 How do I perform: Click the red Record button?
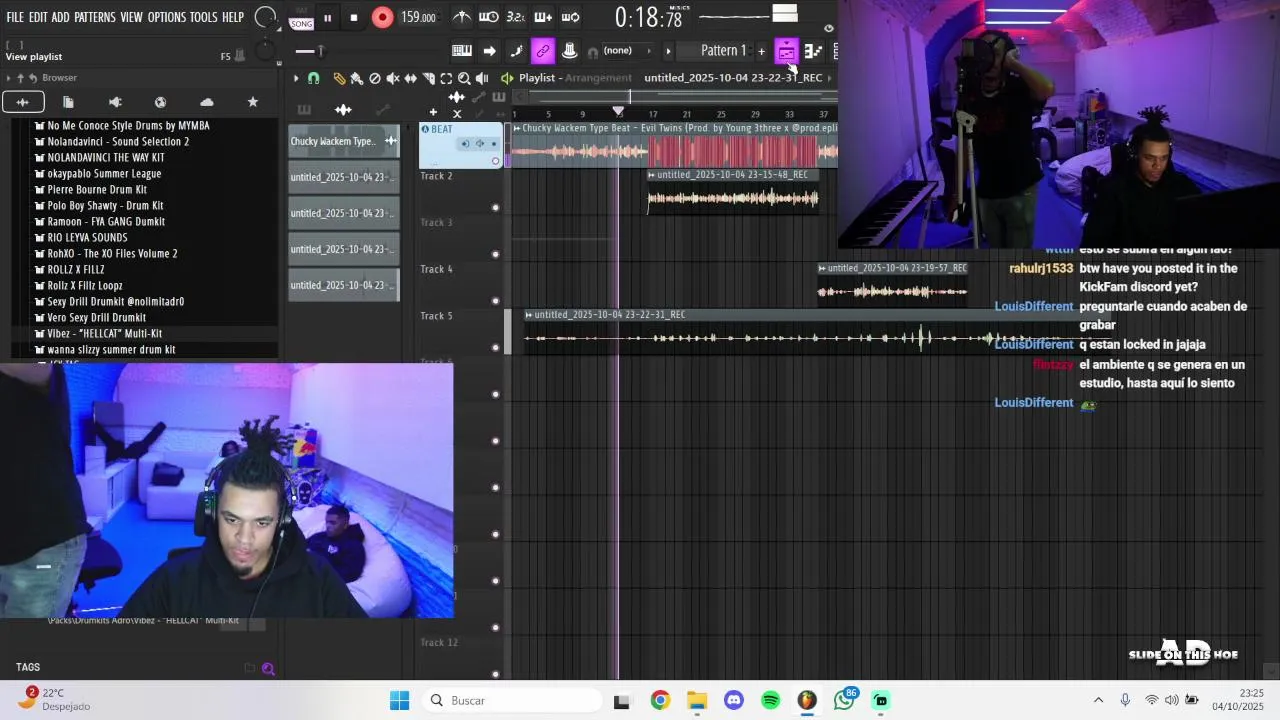[x=382, y=17]
